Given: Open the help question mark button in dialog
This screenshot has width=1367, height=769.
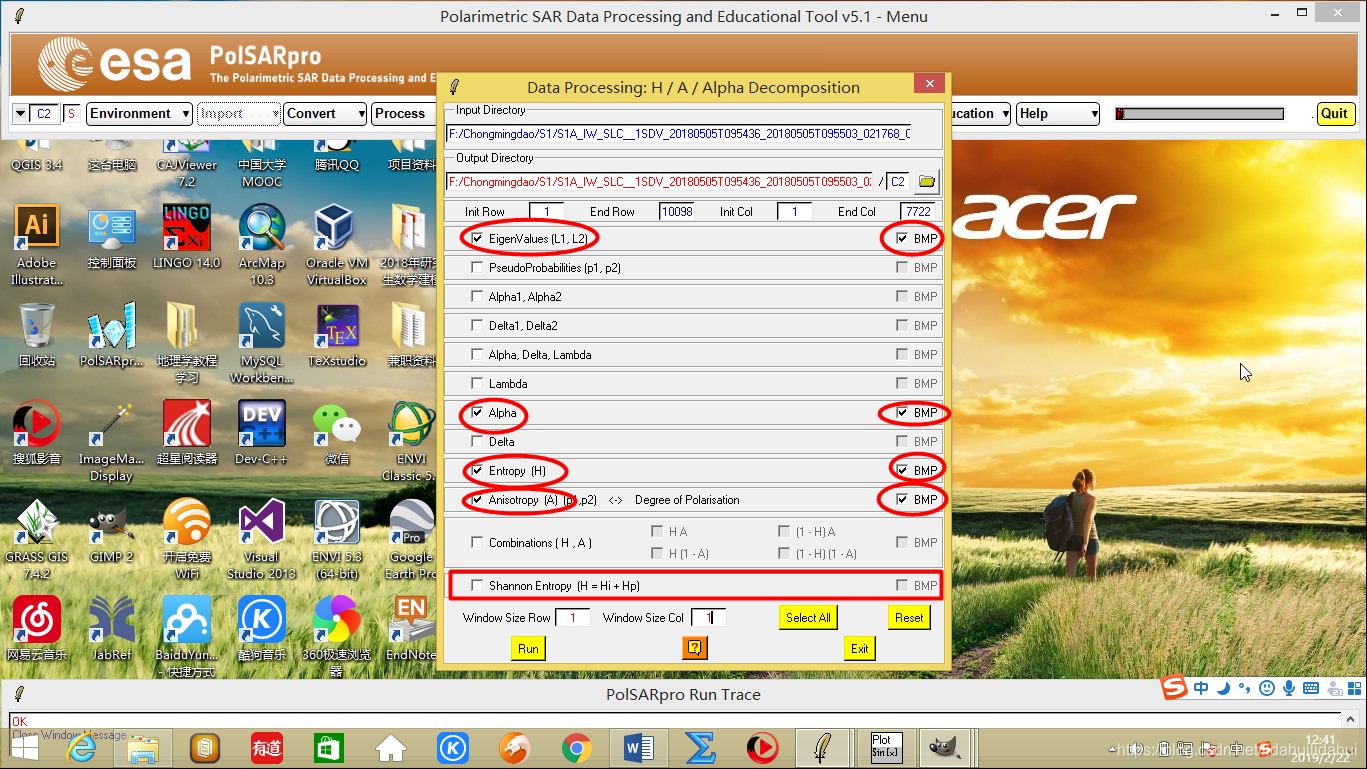Looking at the screenshot, I should [695, 649].
